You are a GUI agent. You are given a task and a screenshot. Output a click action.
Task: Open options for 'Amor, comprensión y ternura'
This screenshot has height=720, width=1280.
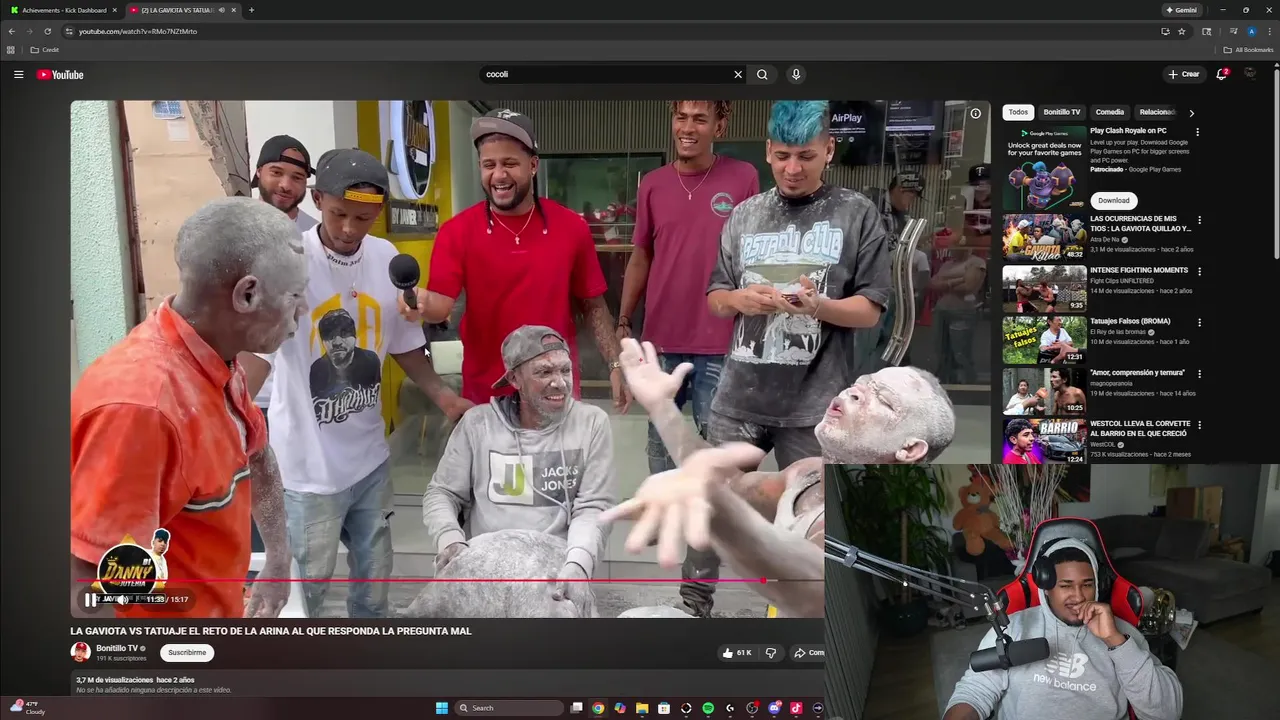(x=1199, y=374)
